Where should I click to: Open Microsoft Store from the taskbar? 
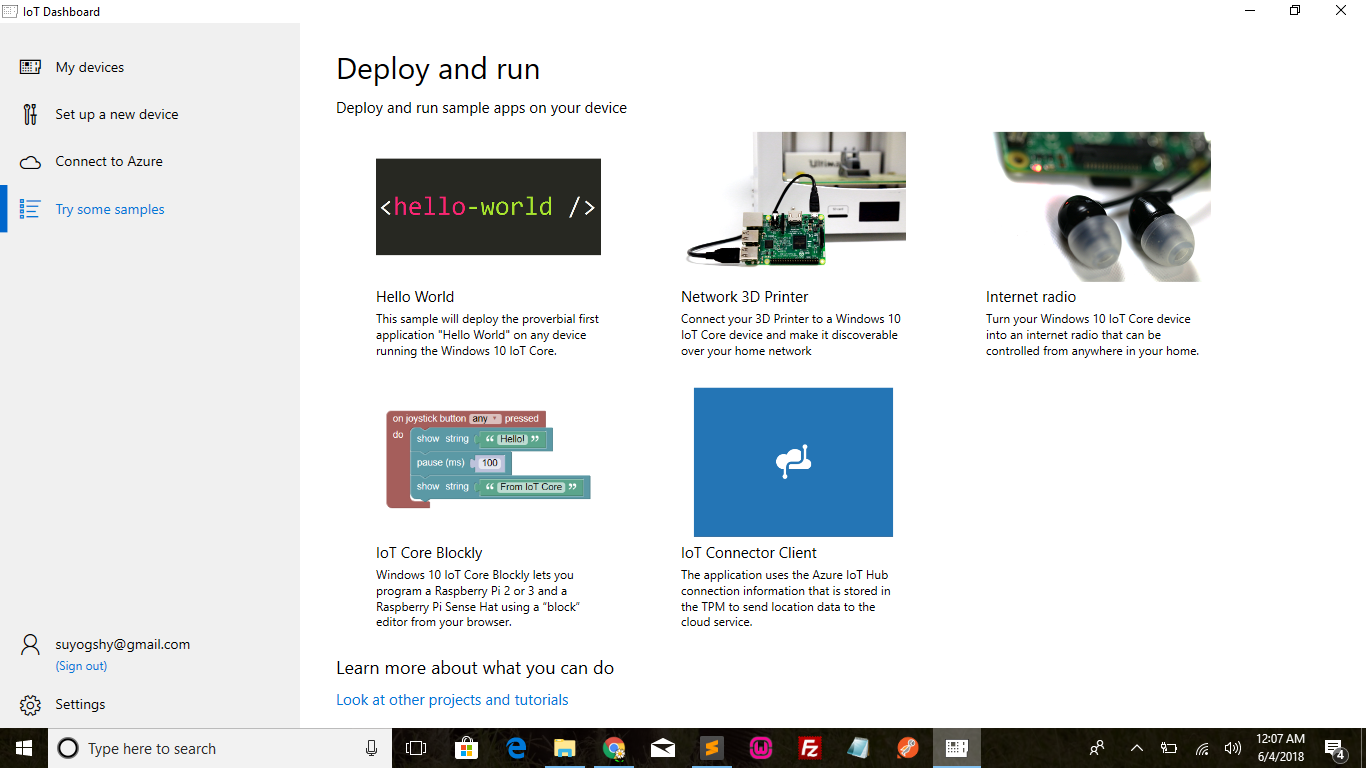pyautogui.click(x=466, y=748)
